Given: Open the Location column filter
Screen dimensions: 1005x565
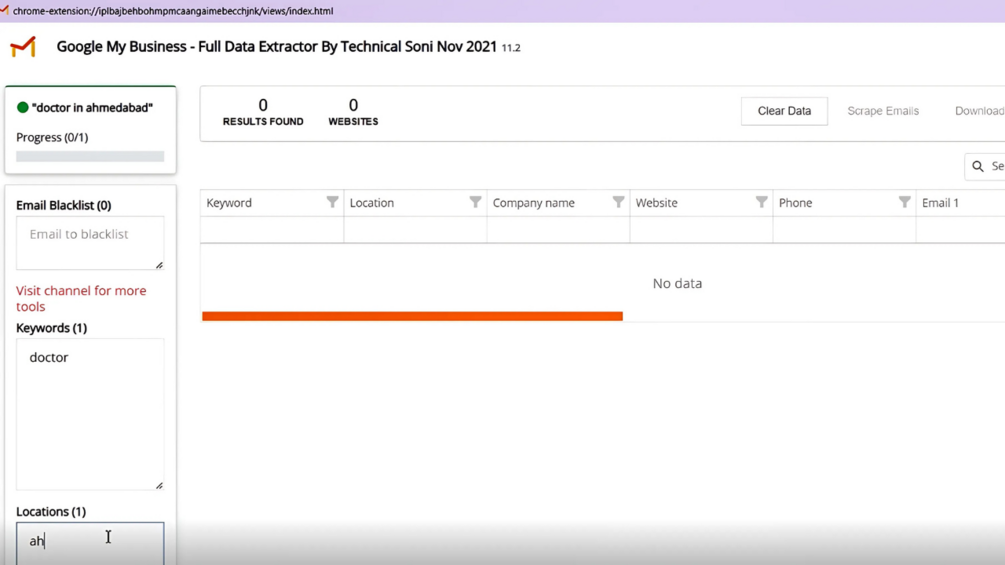Looking at the screenshot, I should (475, 202).
